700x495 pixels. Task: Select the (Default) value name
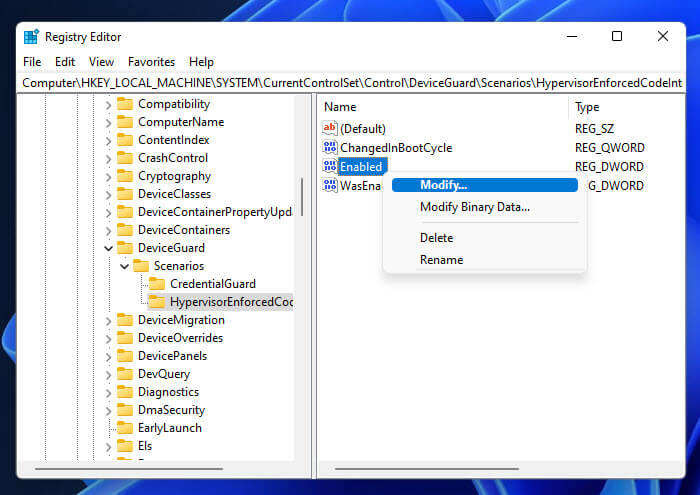pos(363,129)
